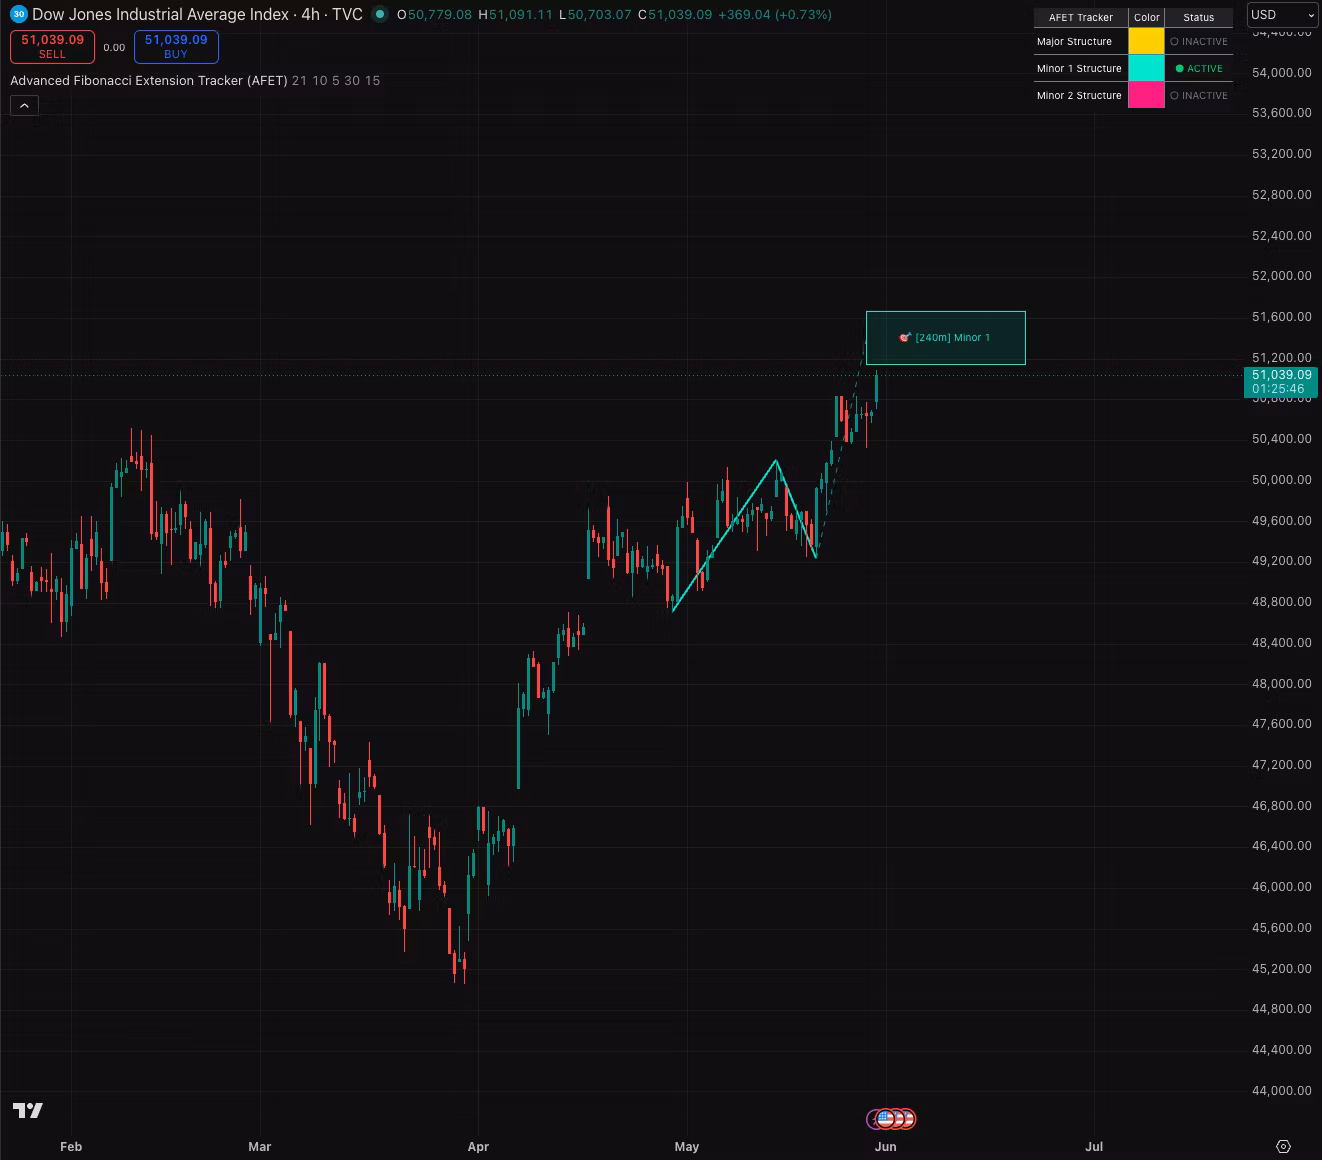Viewport: 1322px width, 1160px height.
Task: Click the 44,400.00 price axis label
Action: click(1282, 1050)
